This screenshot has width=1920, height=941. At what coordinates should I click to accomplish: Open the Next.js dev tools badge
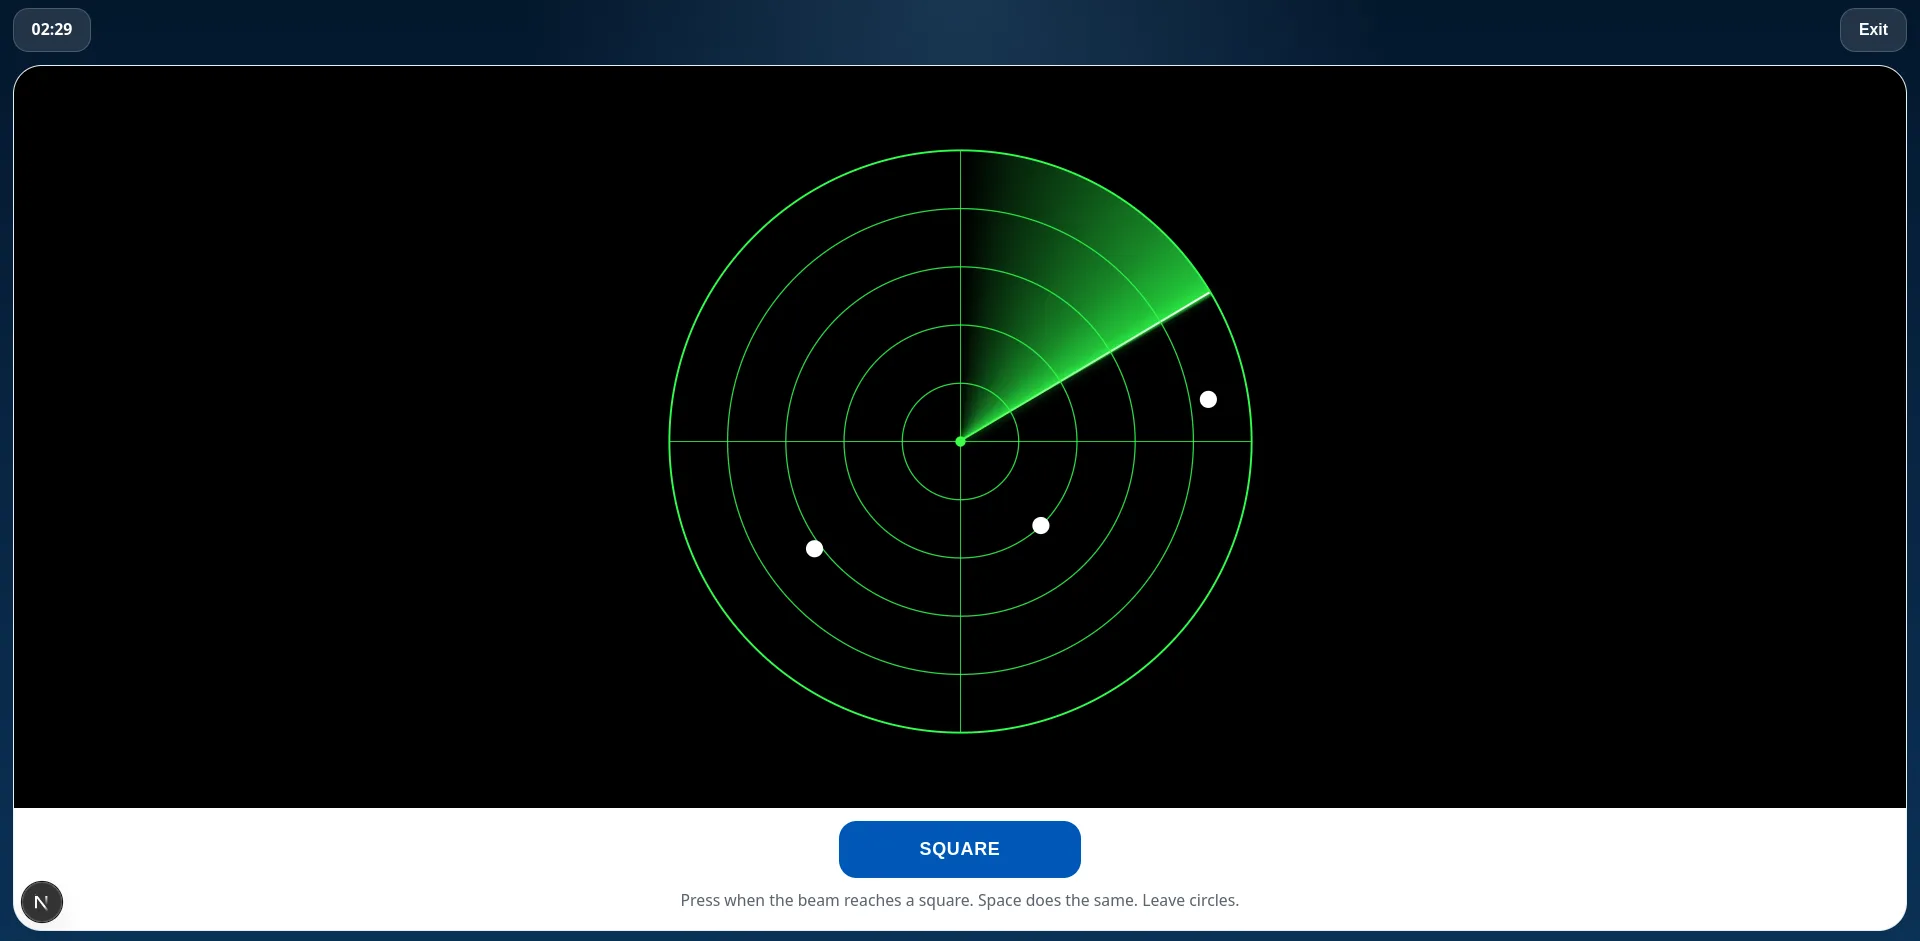(42, 902)
